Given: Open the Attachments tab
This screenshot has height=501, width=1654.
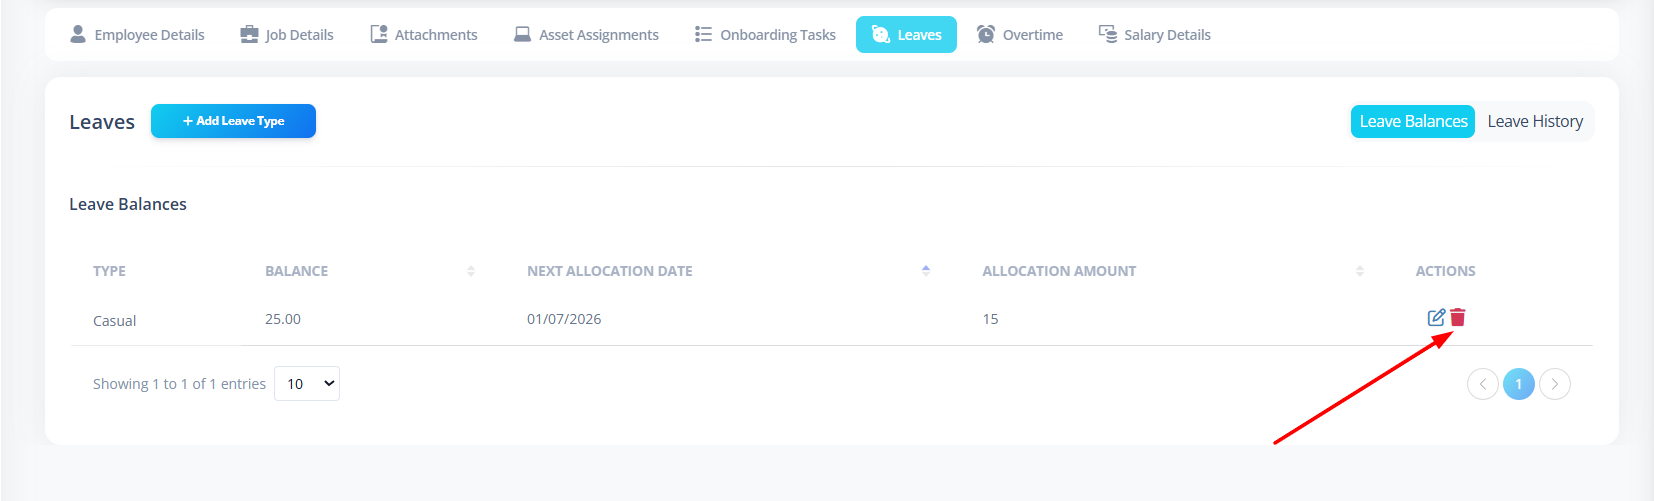Looking at the screenshot, I should pos(424,35).
